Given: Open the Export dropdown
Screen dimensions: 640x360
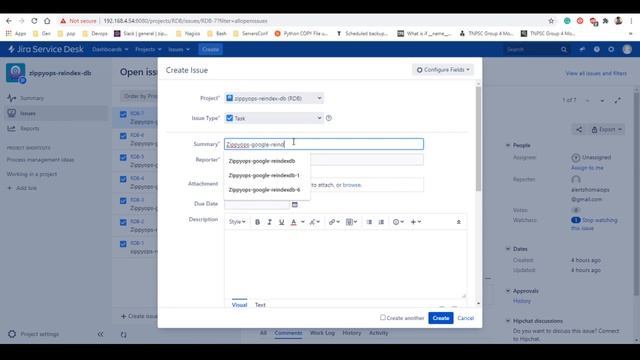Looking at the screenshot, I should point(606,130).
